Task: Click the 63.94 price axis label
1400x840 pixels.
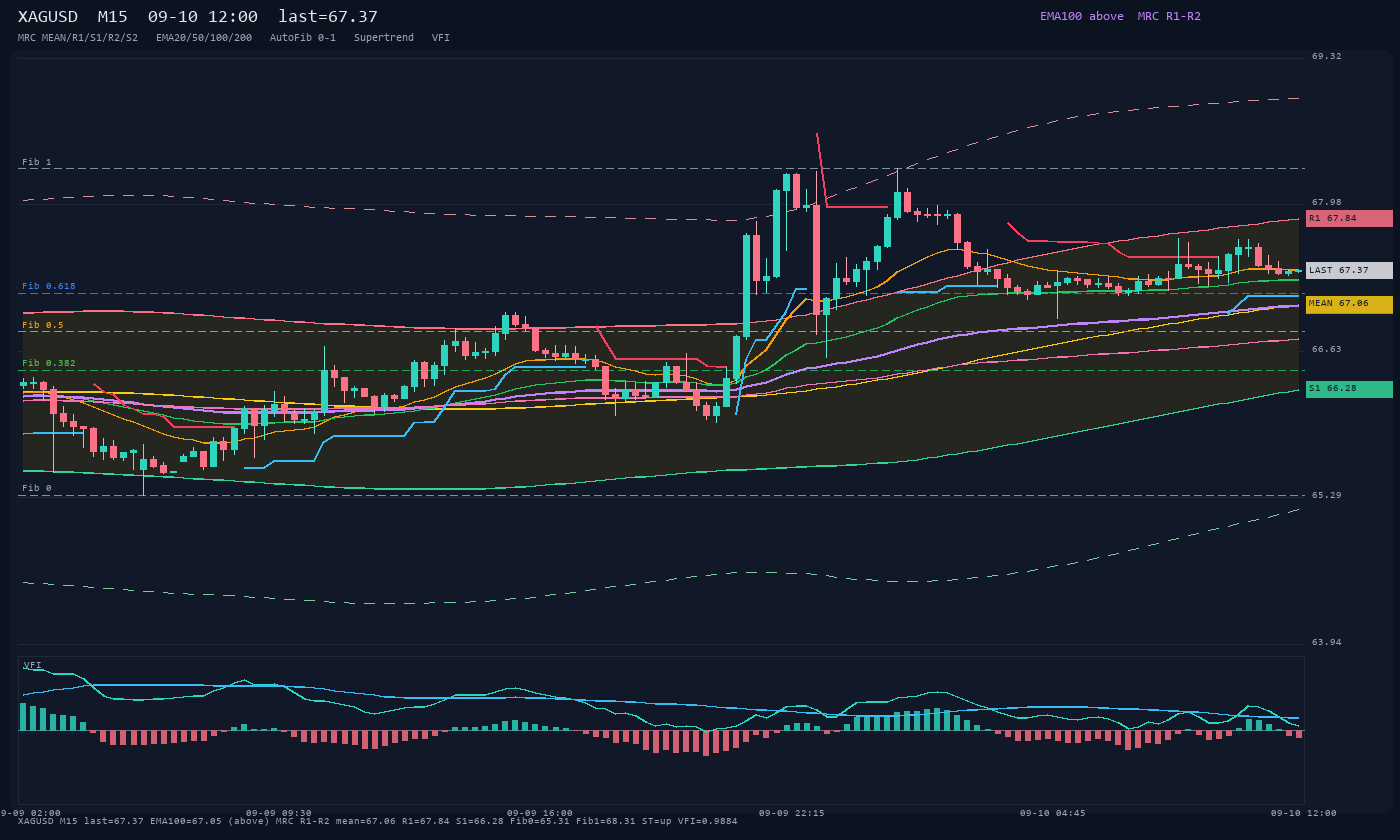Action: pyautogui.click(x=1327, y=642)
